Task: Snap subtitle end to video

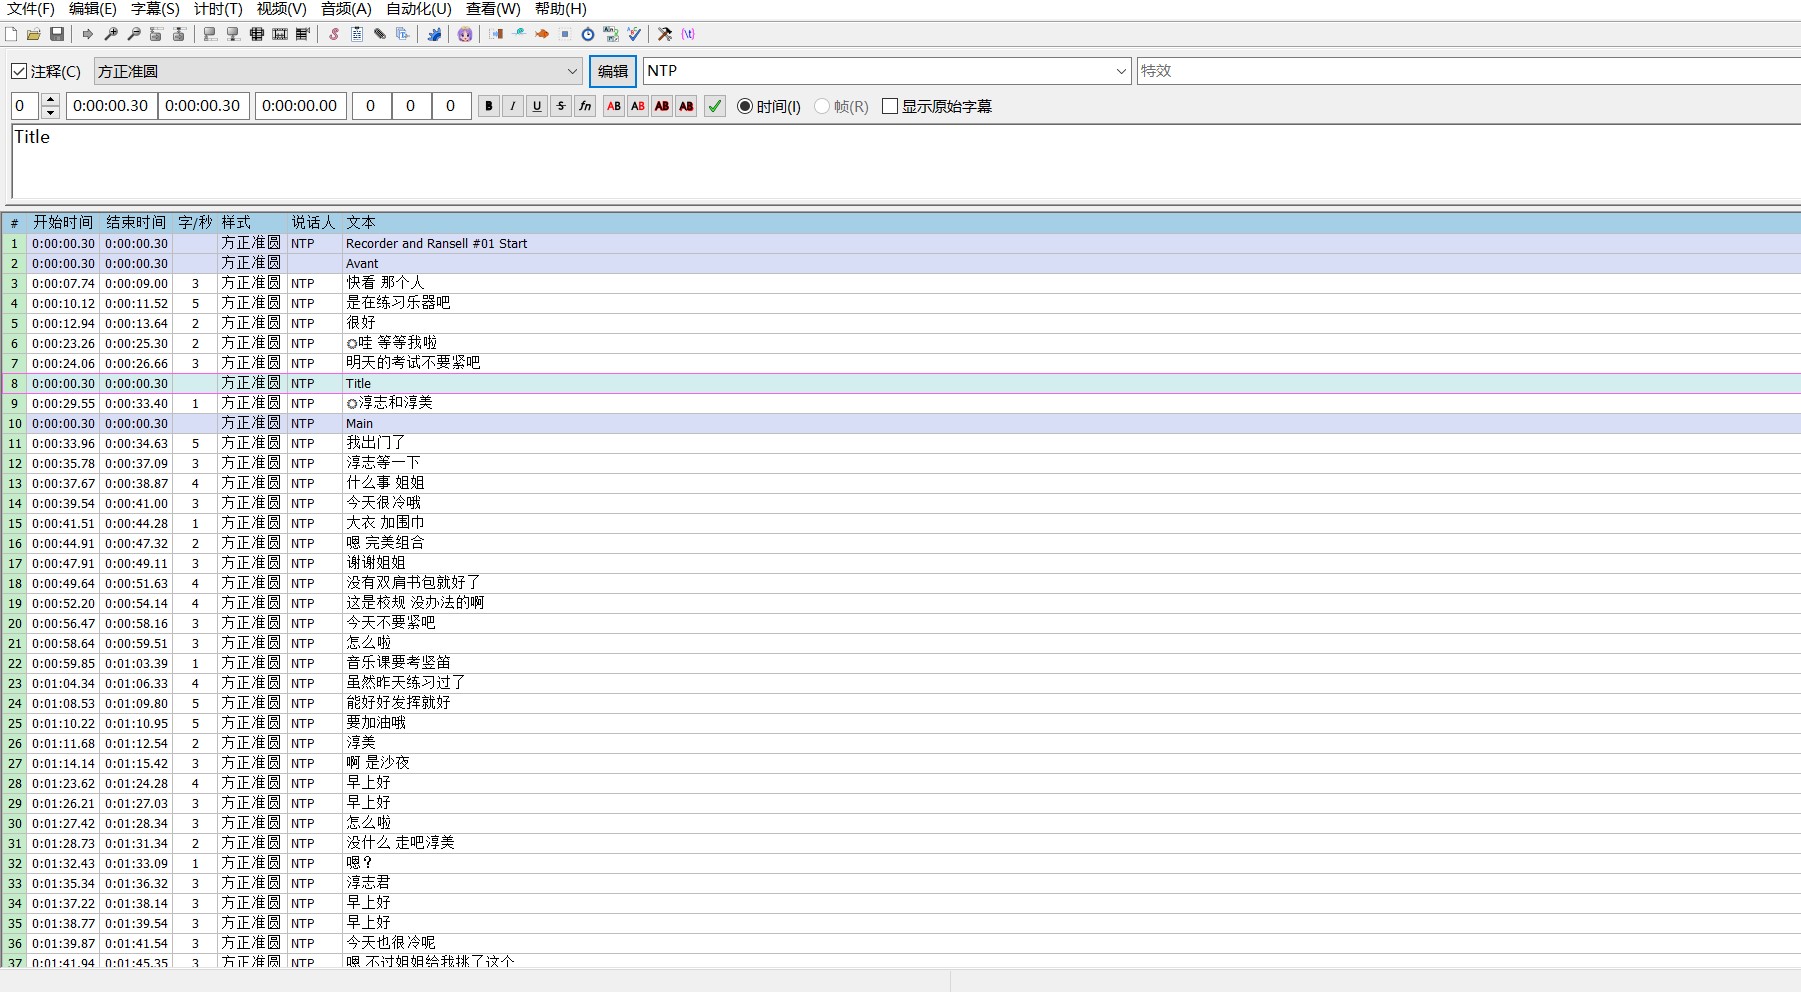Action: pyautogui.click(x=233, y=34)
